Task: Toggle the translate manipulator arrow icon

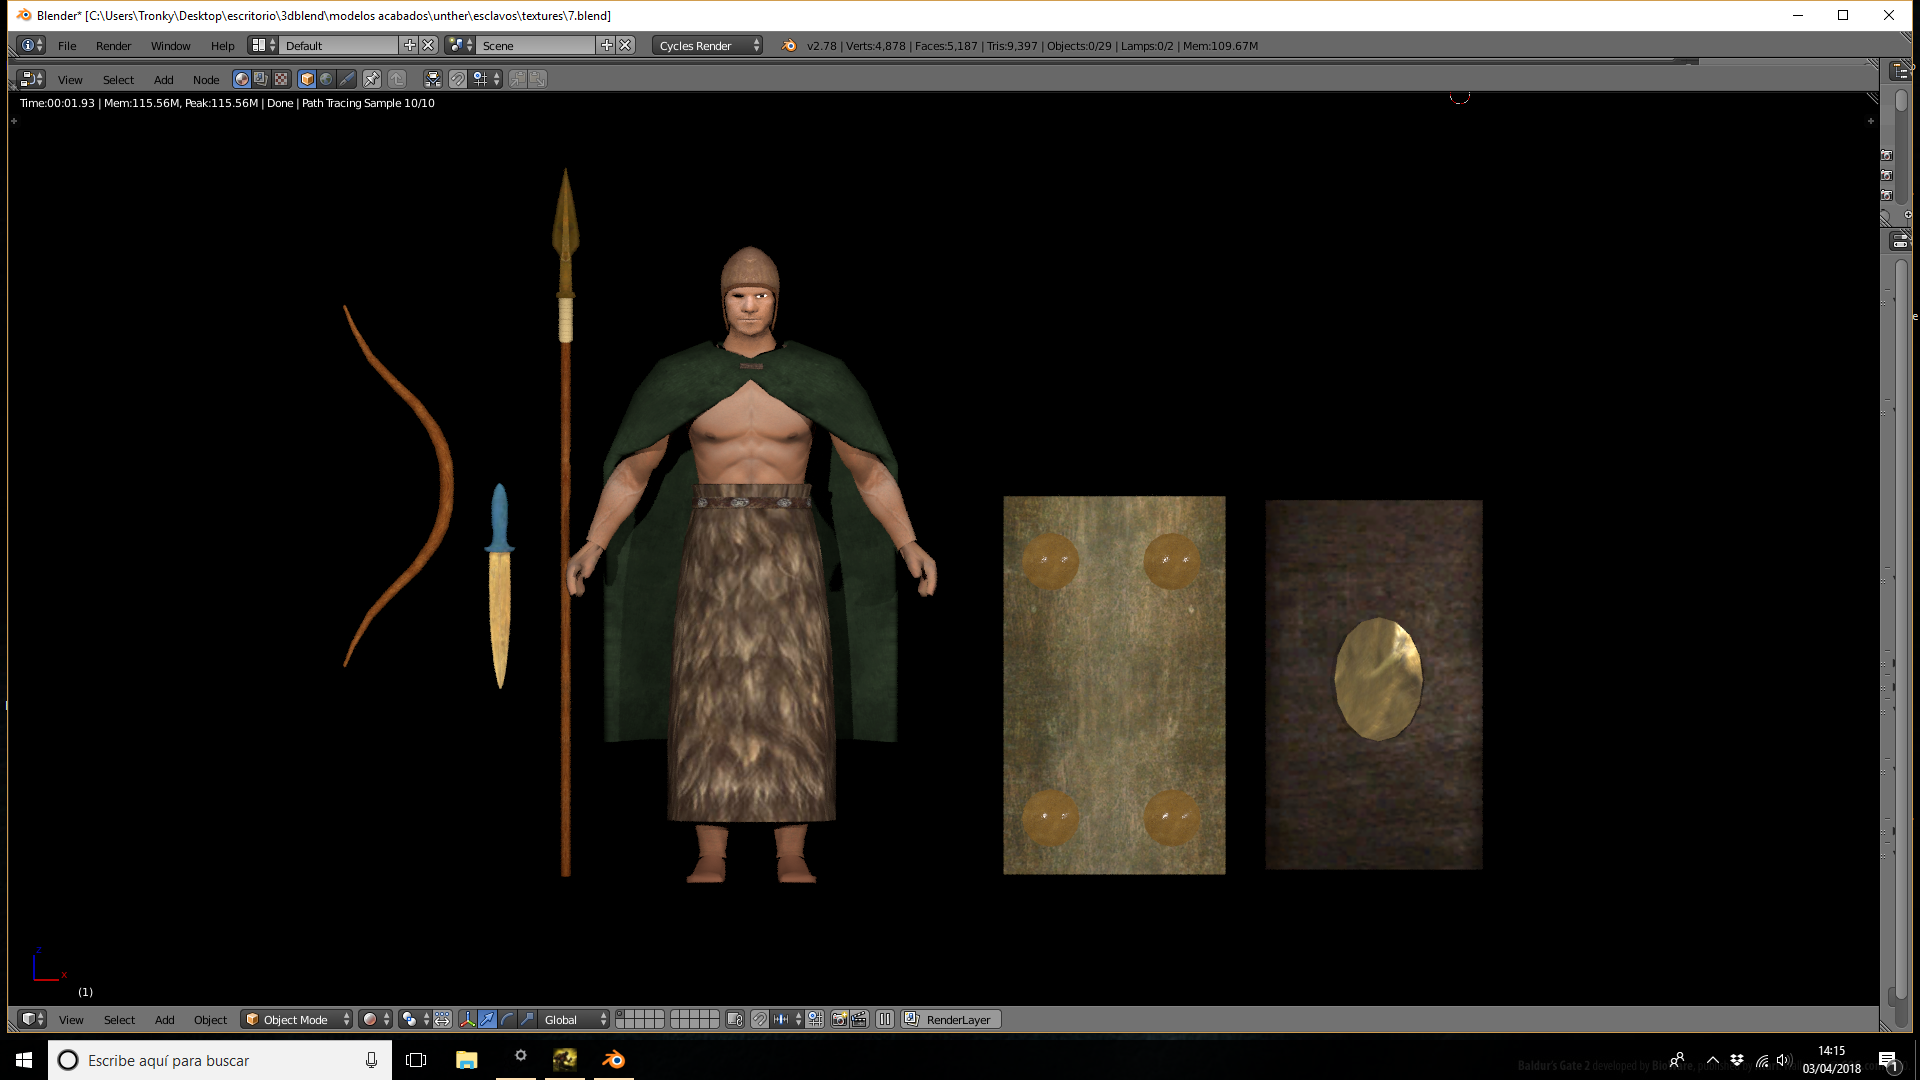Action: coord(487,1019)
